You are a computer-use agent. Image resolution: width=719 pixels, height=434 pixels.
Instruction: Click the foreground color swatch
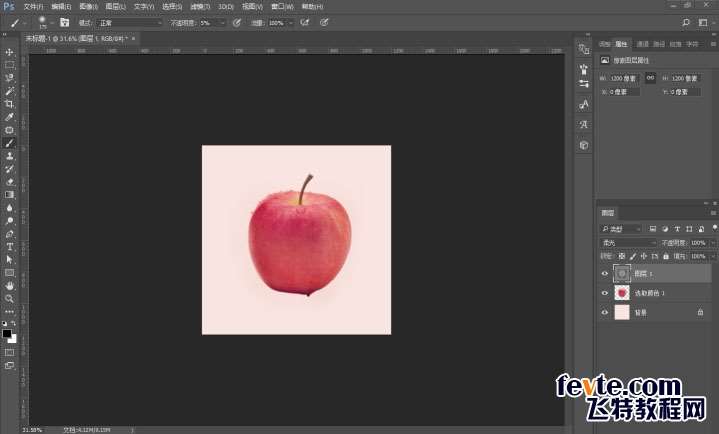[7, 332]
